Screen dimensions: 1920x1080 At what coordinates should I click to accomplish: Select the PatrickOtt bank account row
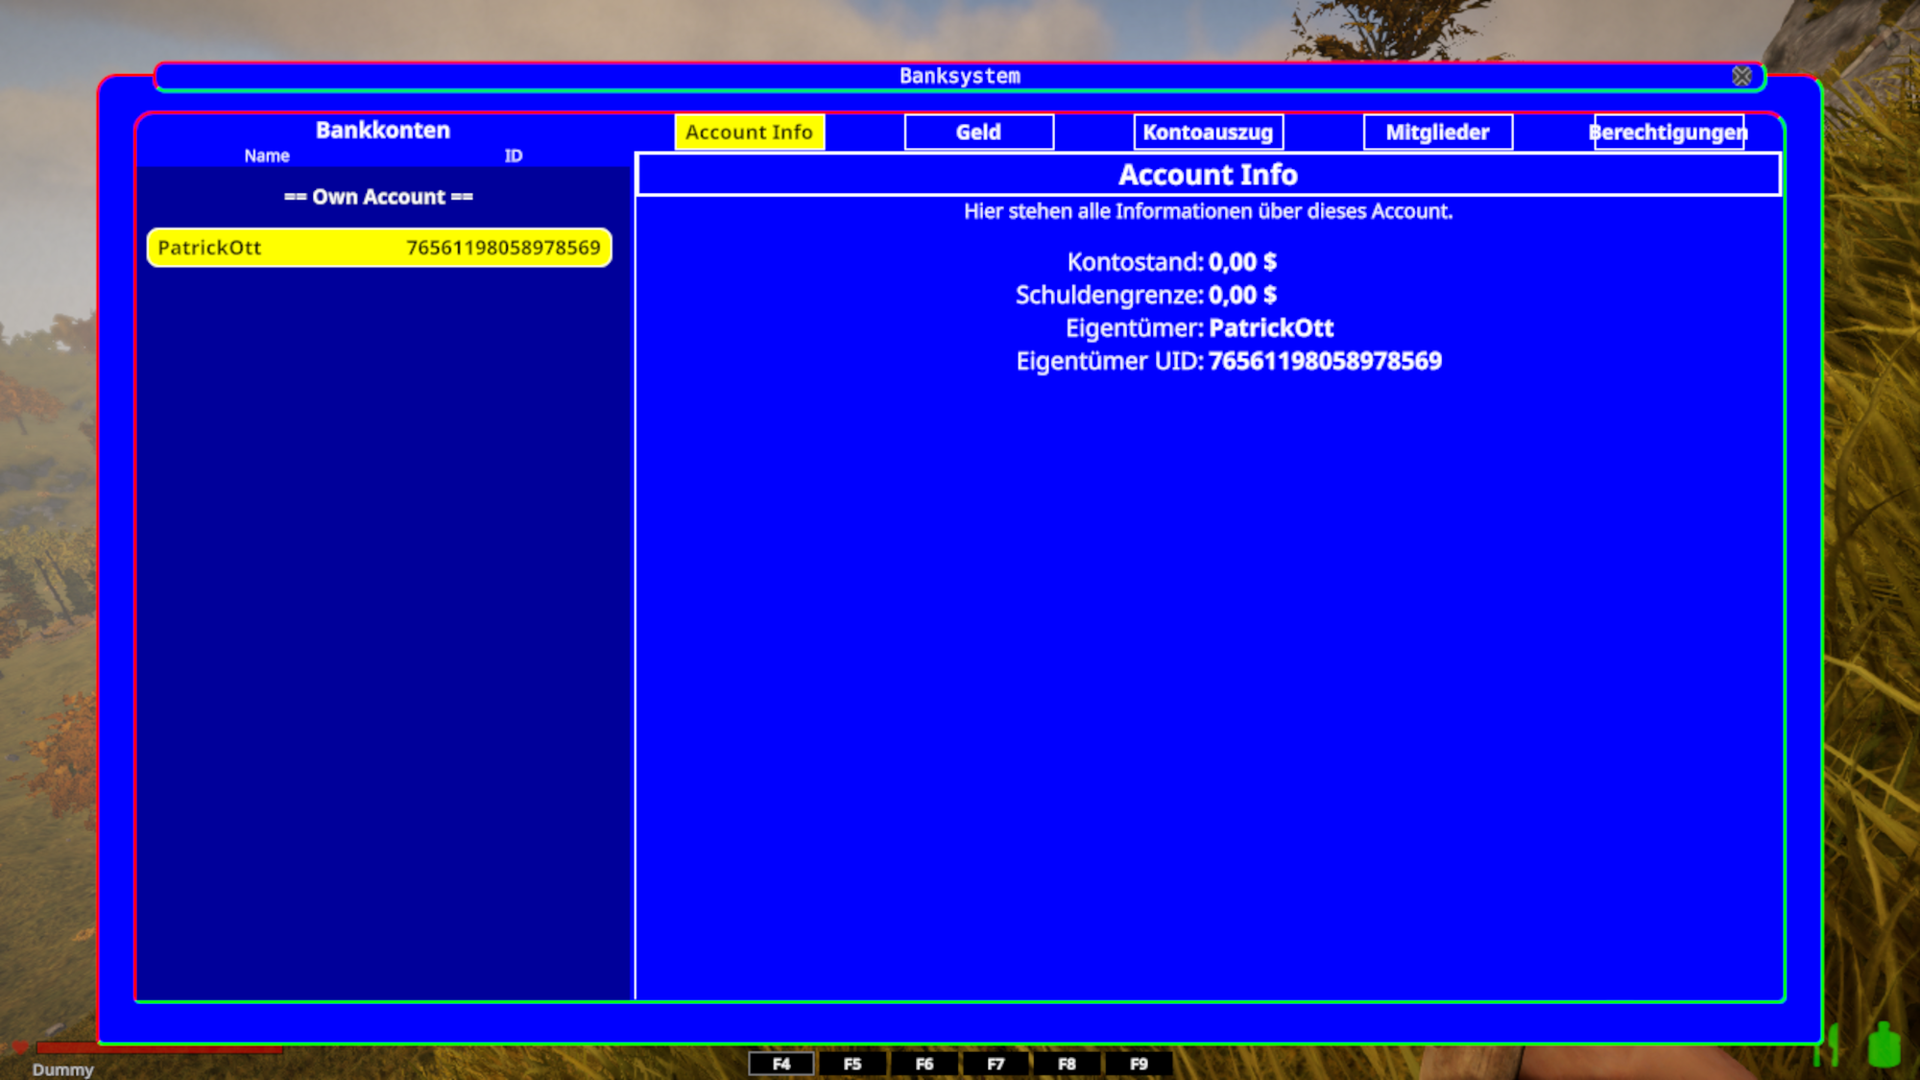click(x=379, y=248)
